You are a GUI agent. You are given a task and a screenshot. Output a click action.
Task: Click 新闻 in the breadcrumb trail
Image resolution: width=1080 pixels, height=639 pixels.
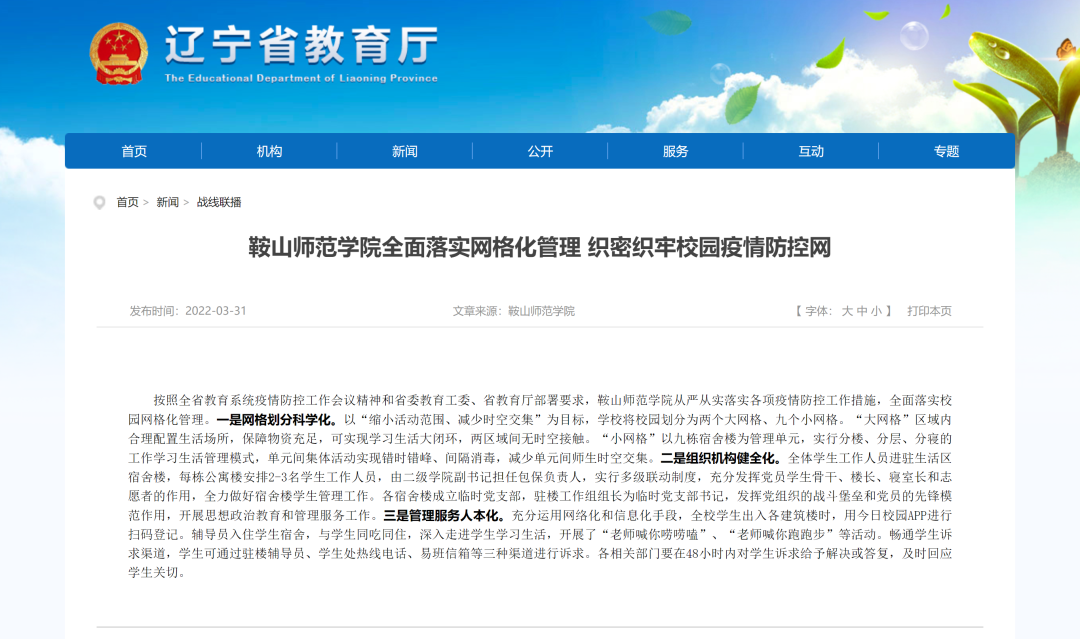(x=167, y=202)
